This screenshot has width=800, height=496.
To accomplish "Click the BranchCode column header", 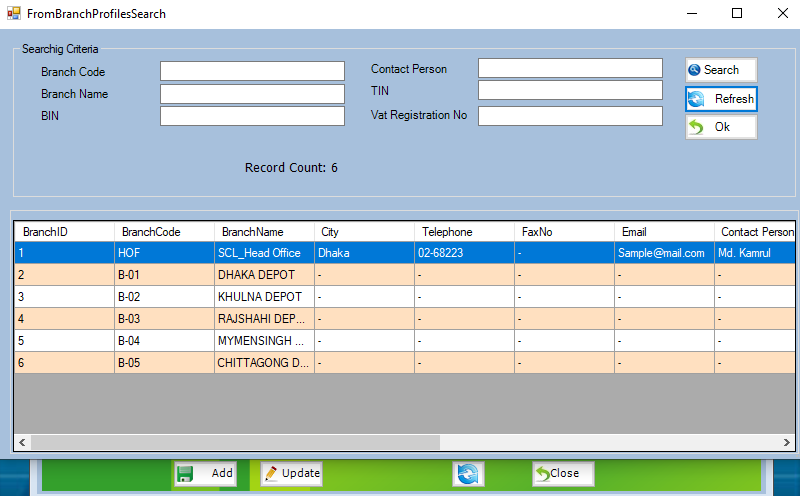I will [164, 232].
